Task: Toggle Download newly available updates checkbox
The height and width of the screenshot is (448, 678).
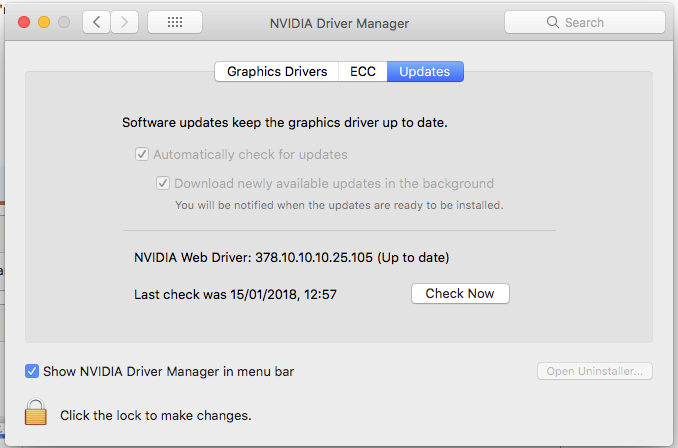Action: point(163,183)
